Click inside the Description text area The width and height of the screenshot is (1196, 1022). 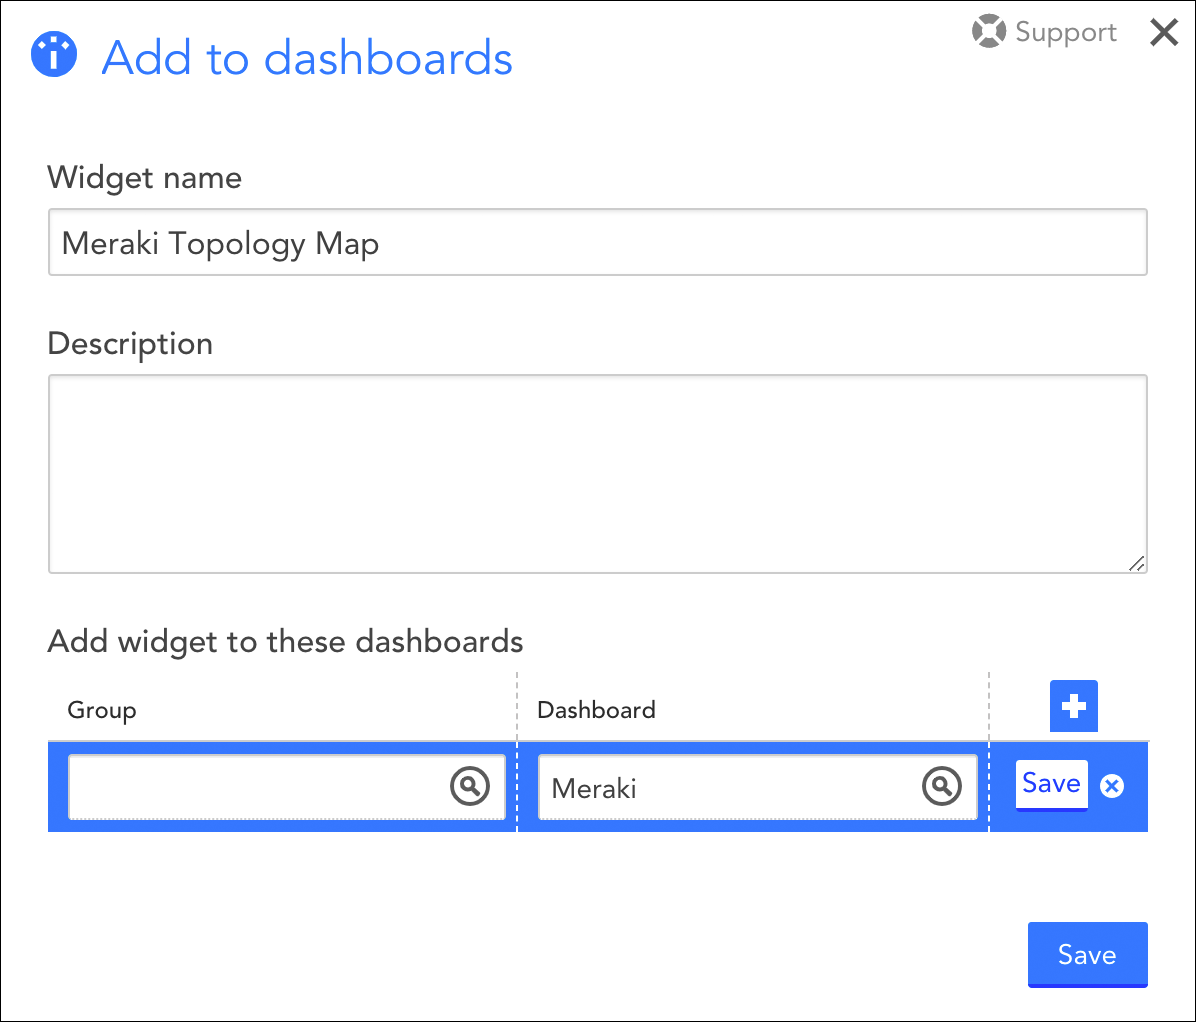click(x=597, y=473)
